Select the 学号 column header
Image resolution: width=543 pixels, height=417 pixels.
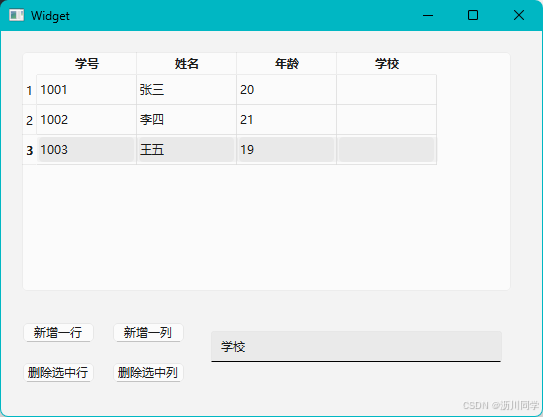(x=87, y=64)
